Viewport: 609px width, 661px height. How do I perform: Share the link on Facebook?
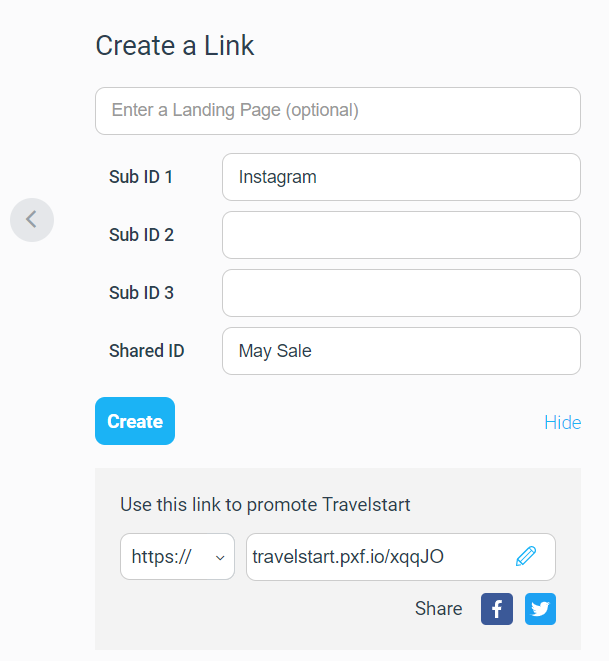[x=497, y=609]
